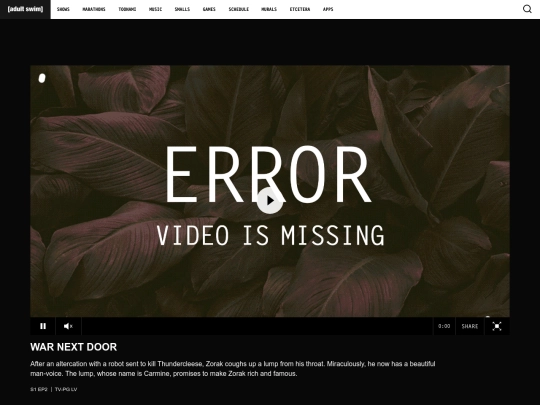Click the center play button overlay
The width and height of the screenshot is (540, 405).
[x=270, y=200]
